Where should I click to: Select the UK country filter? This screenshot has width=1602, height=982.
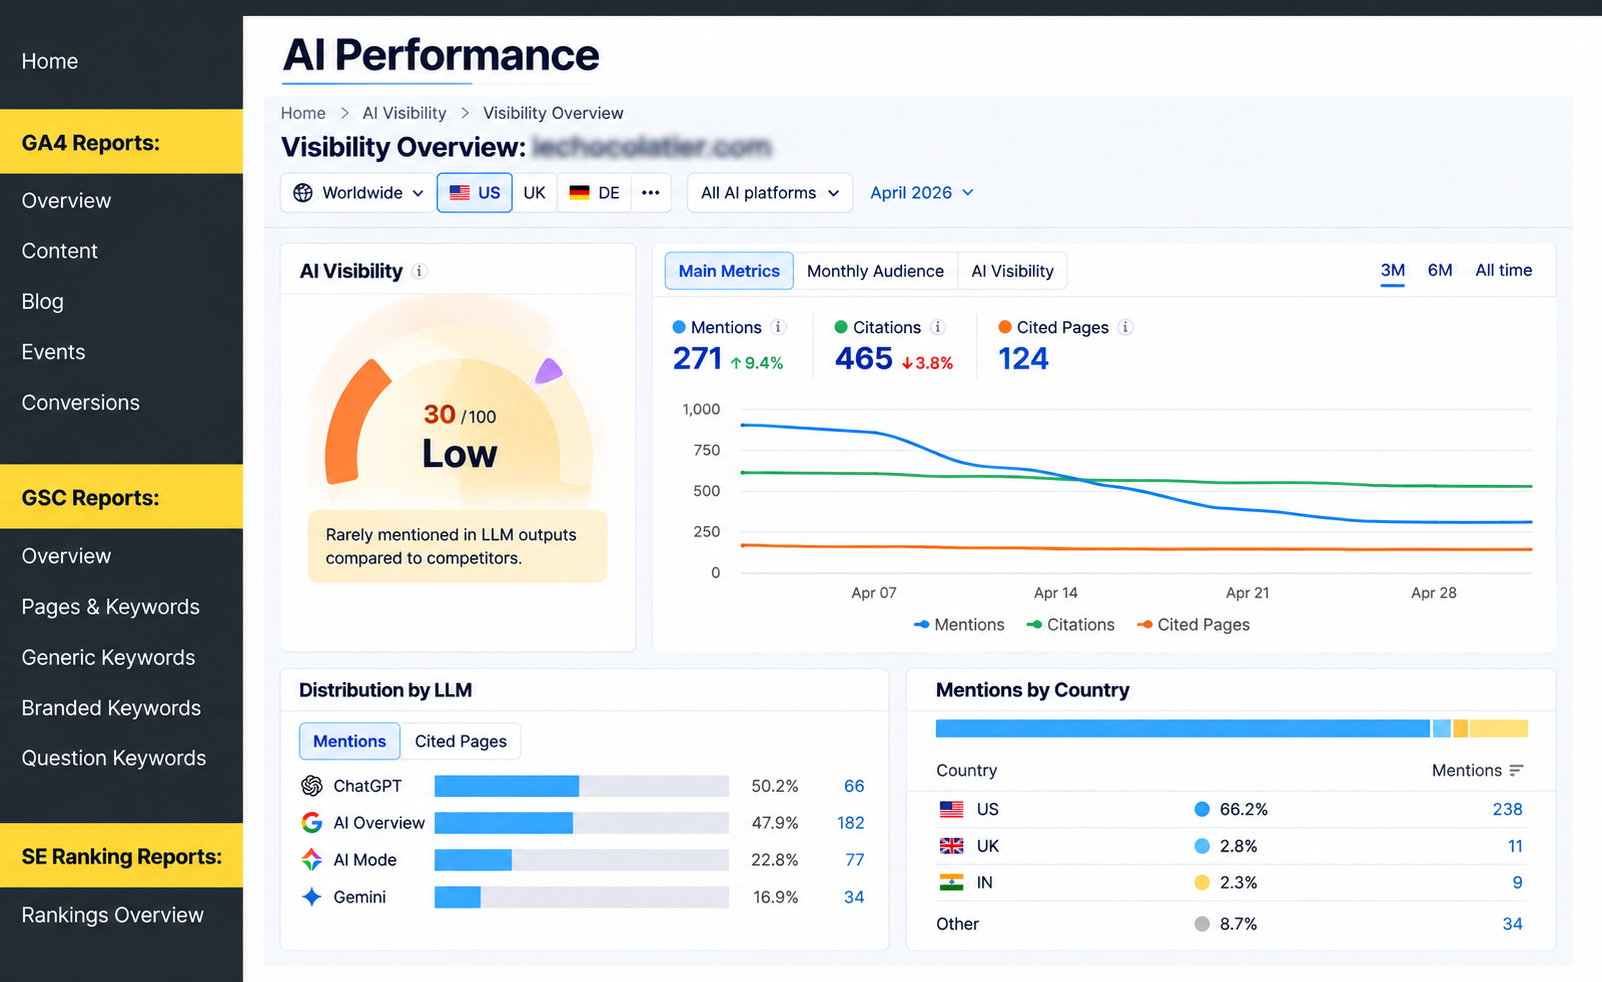coord(535,193)
